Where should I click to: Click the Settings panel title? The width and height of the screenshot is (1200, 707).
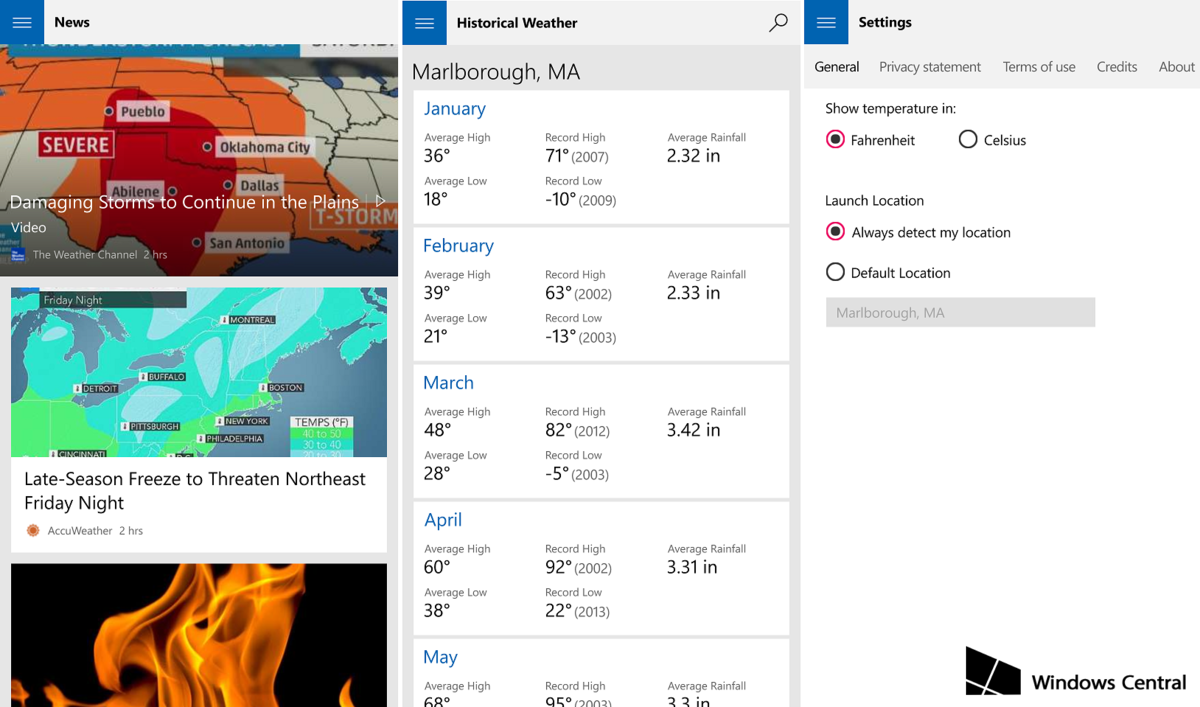pos(885,22)
